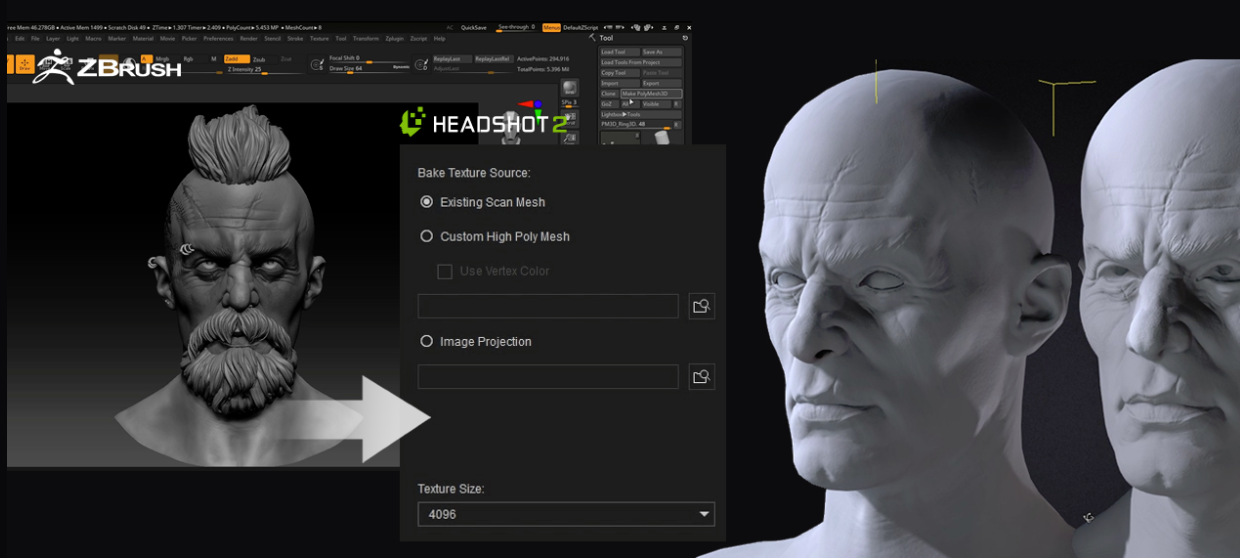Click the Save As button
The image size is (1240, 558).
pyautogui.click(x=662, y=52)
